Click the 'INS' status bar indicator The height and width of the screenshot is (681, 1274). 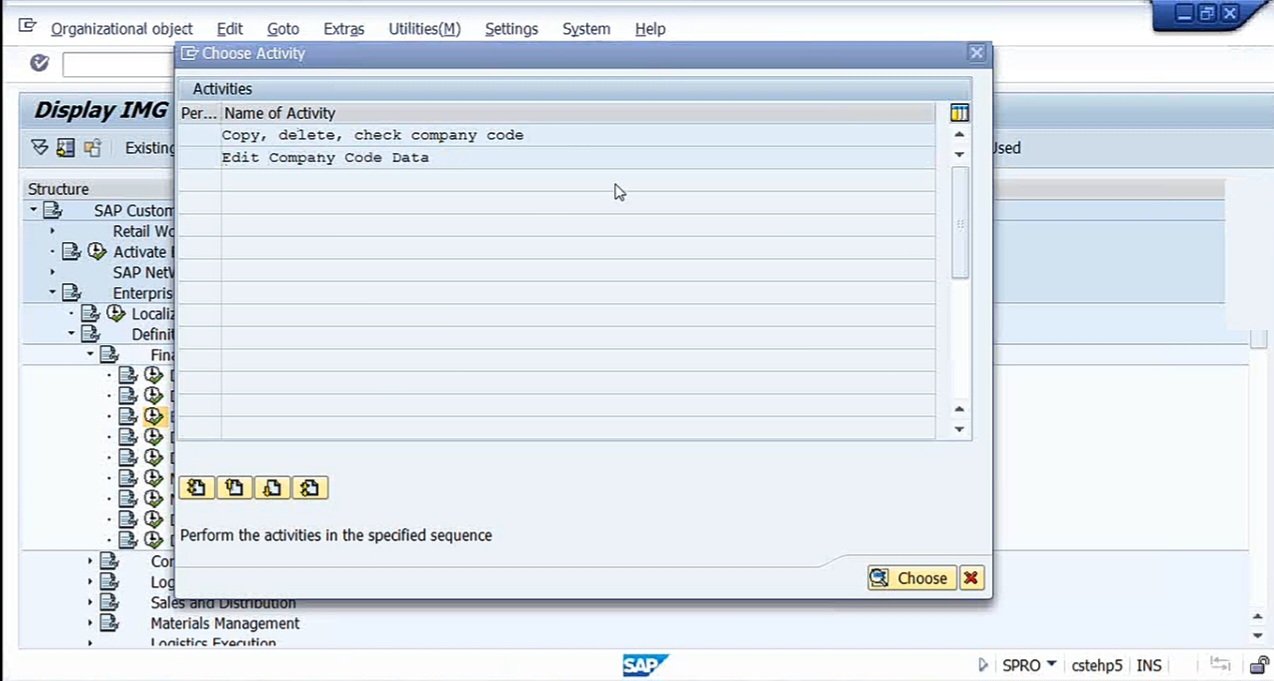pyautogui.click(x=1149, y=665)
